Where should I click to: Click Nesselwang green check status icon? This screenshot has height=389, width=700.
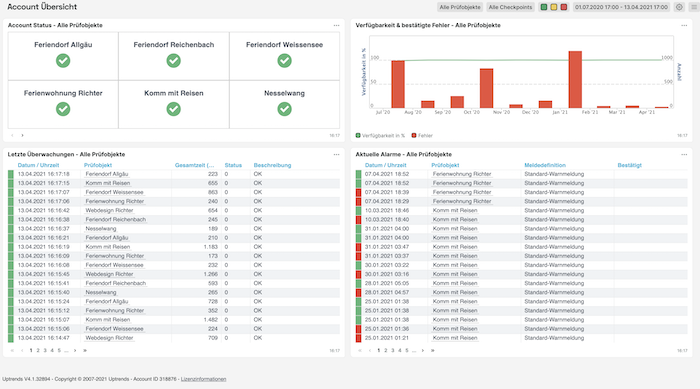point(284,109)
